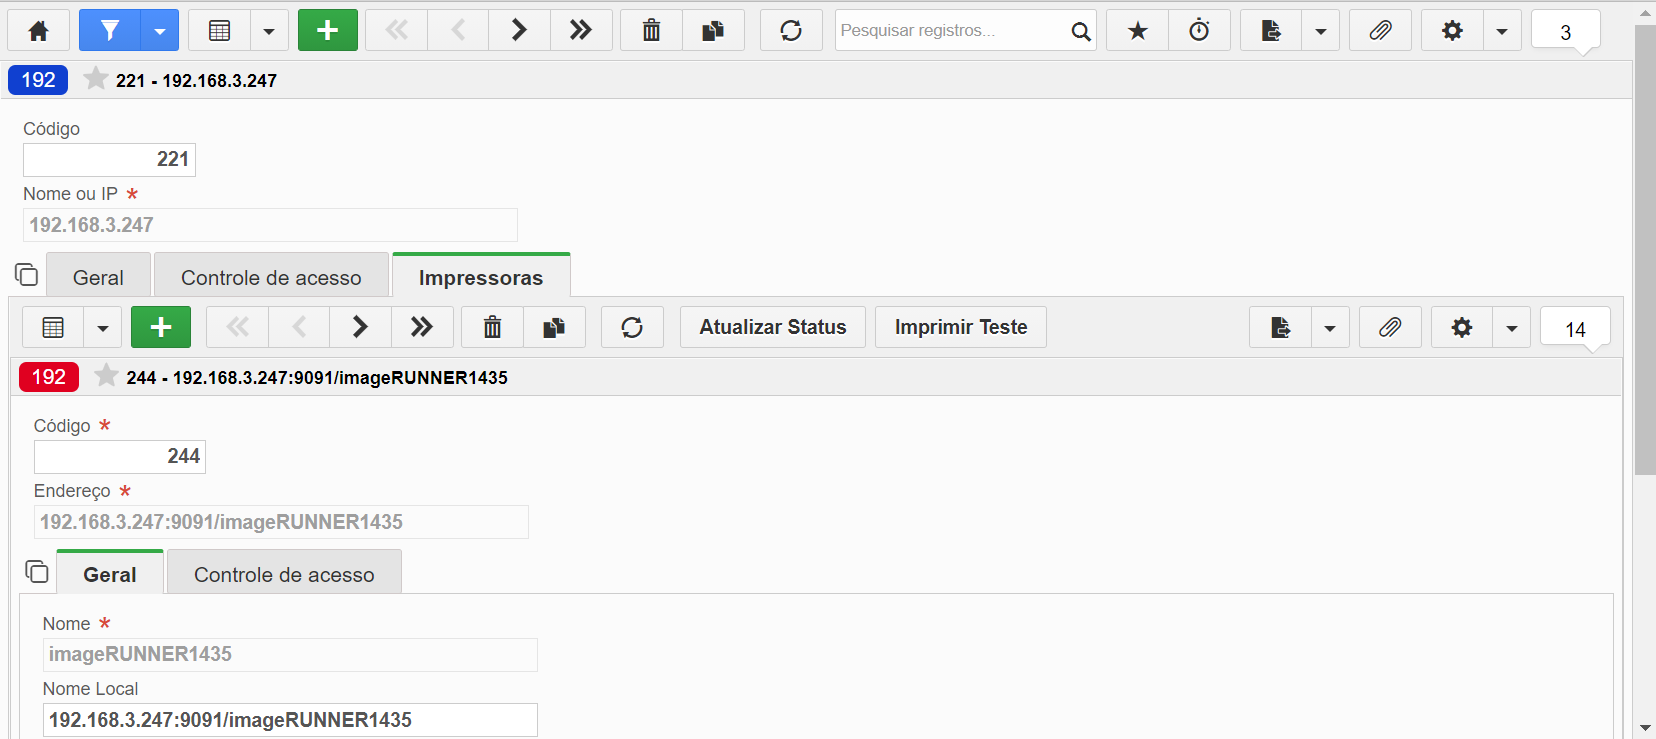The image size is (1656, 739).
Task: Focus the Pesquisar registros search field
Action: coord(952,31)
